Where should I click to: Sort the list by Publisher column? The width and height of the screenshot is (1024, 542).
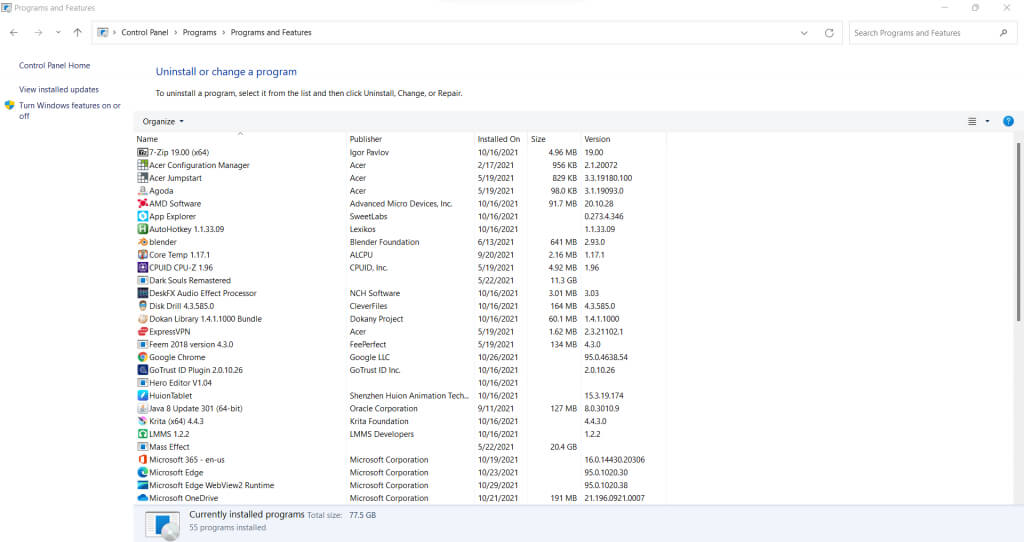point(366,139)
